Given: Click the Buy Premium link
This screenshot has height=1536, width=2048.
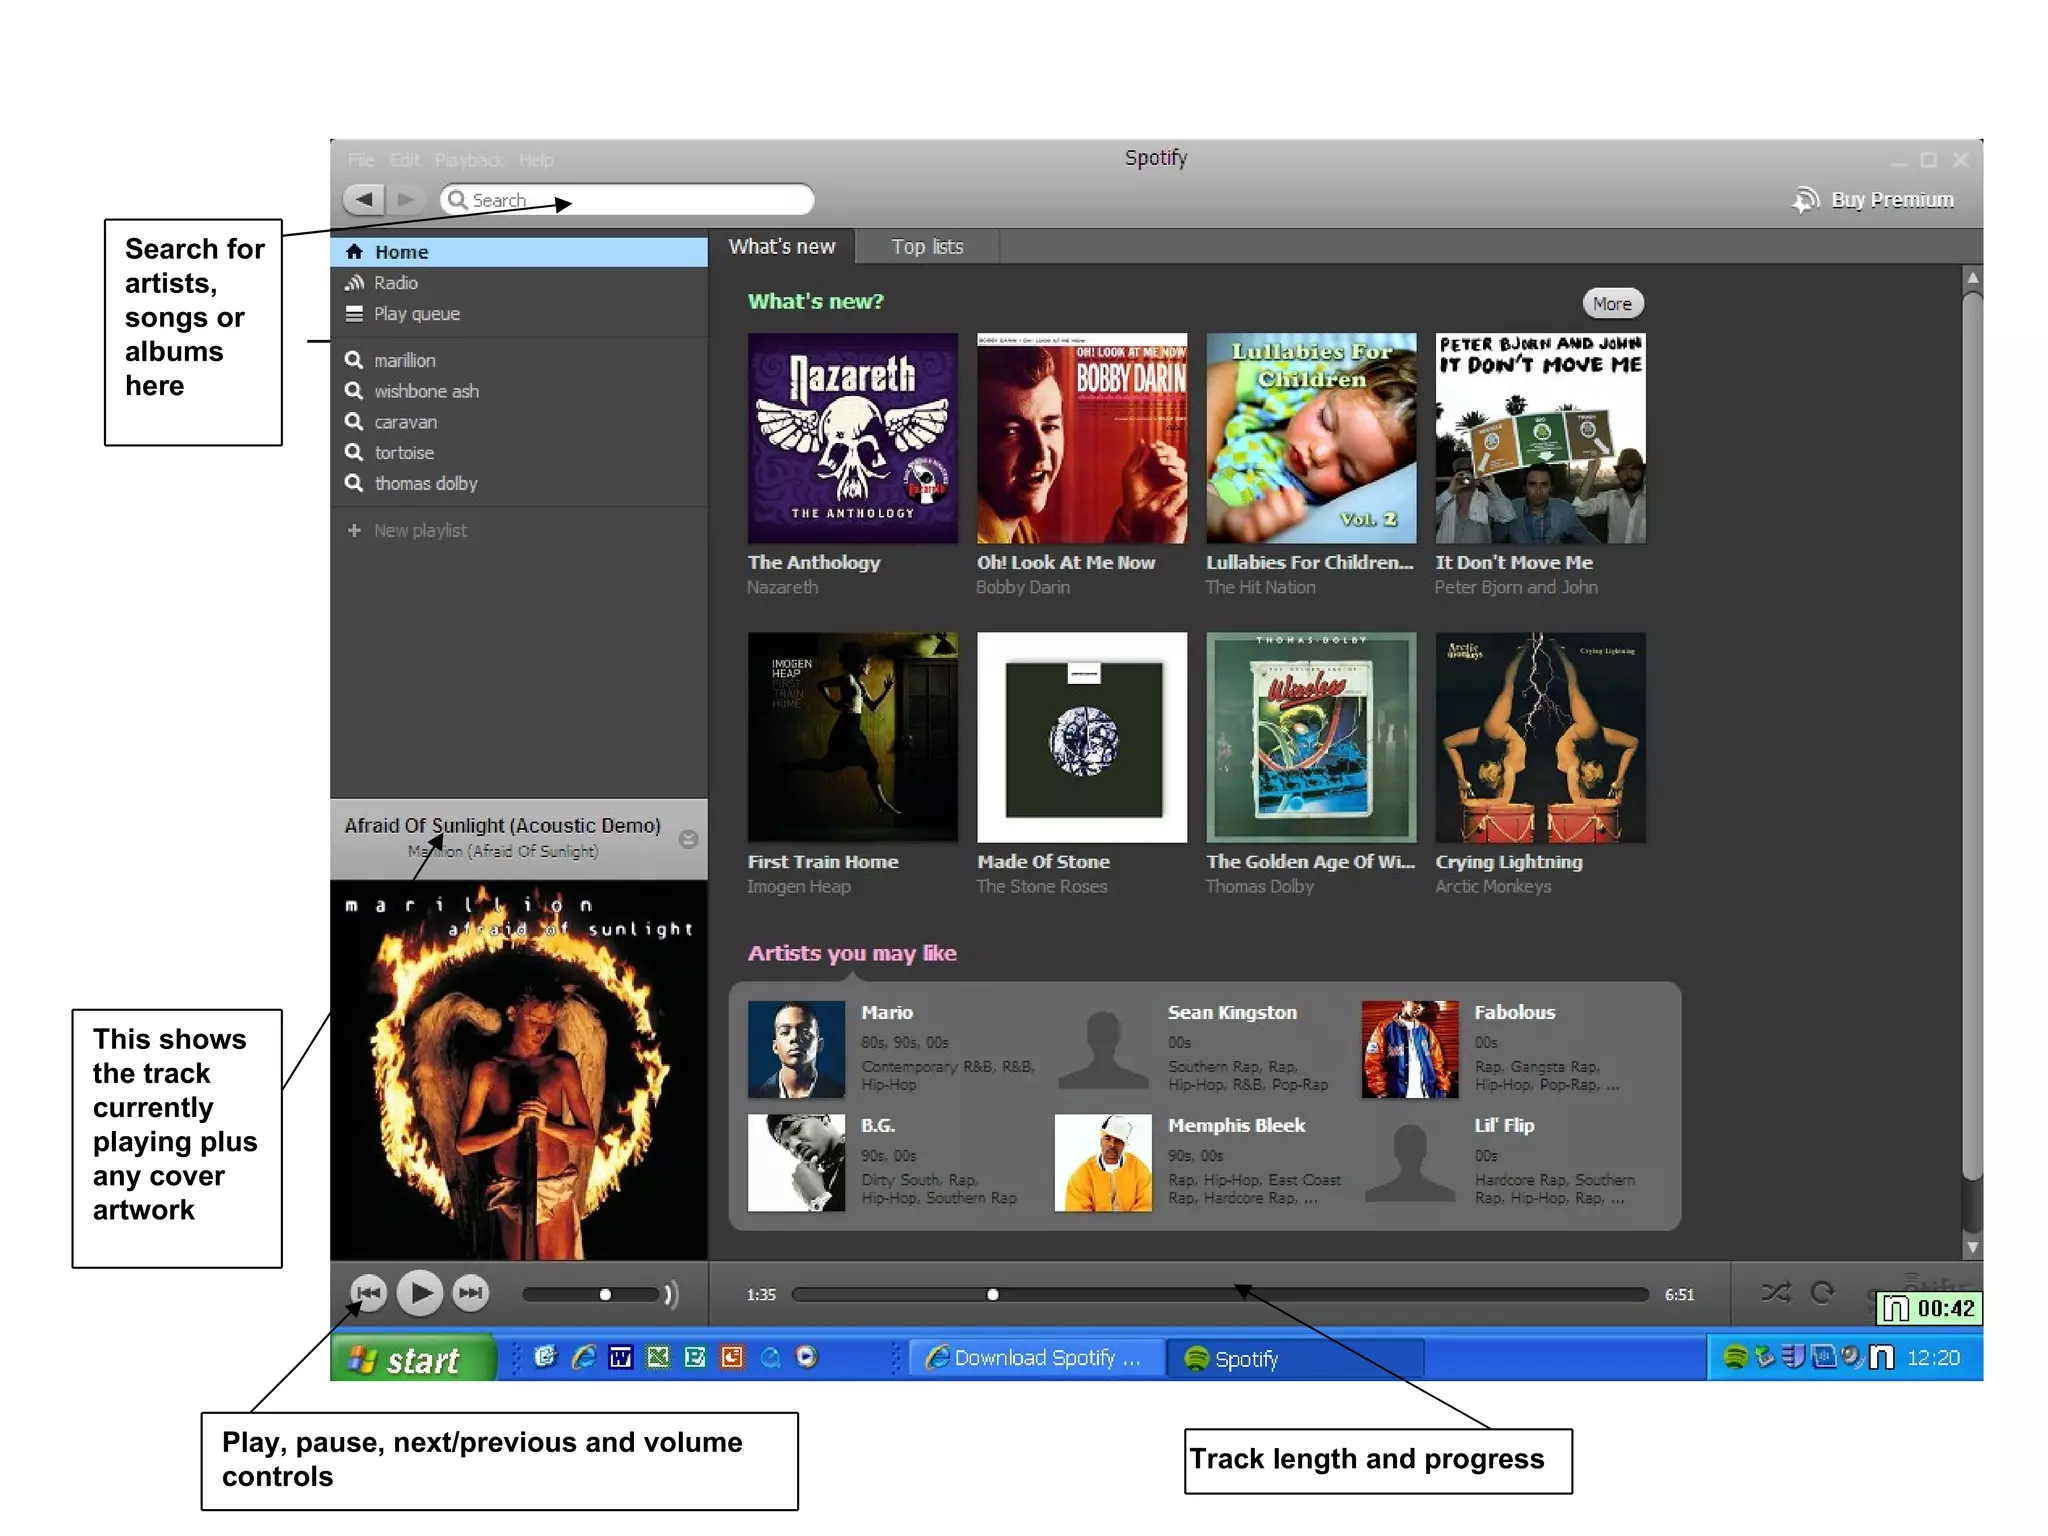Looking at the screenshot, I should [1873, 200].
